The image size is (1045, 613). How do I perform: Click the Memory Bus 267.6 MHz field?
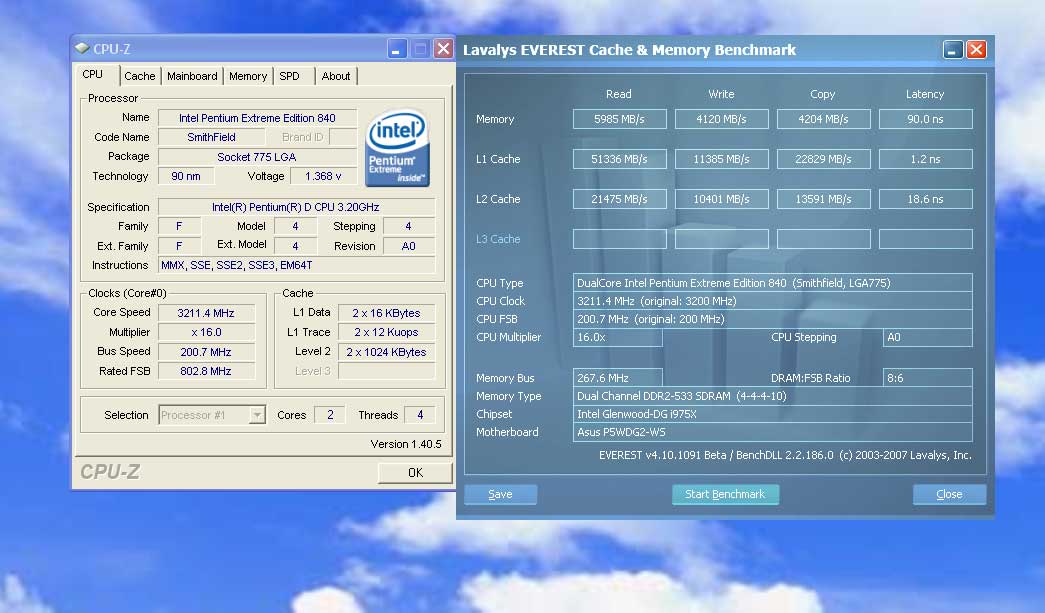tap(618, 378)
